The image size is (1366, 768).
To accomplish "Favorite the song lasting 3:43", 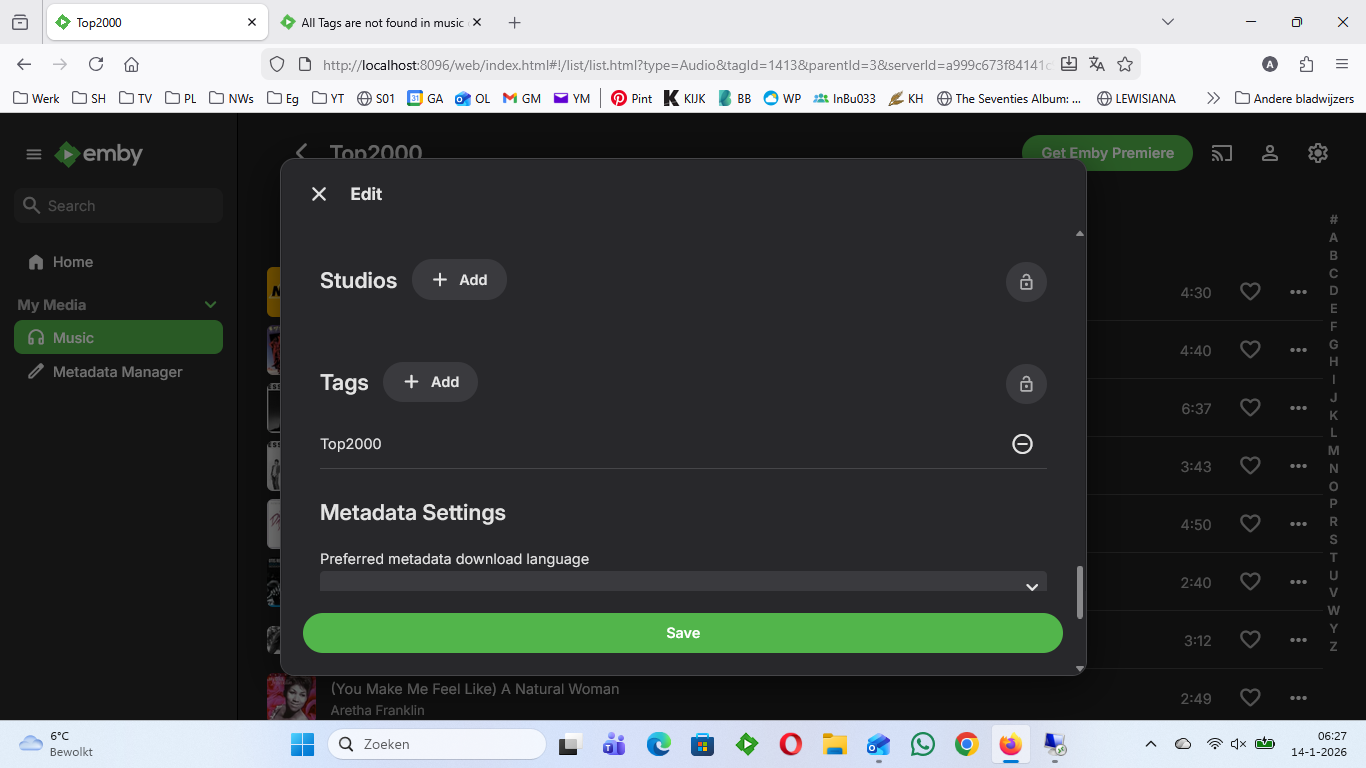I will 1250,466.
